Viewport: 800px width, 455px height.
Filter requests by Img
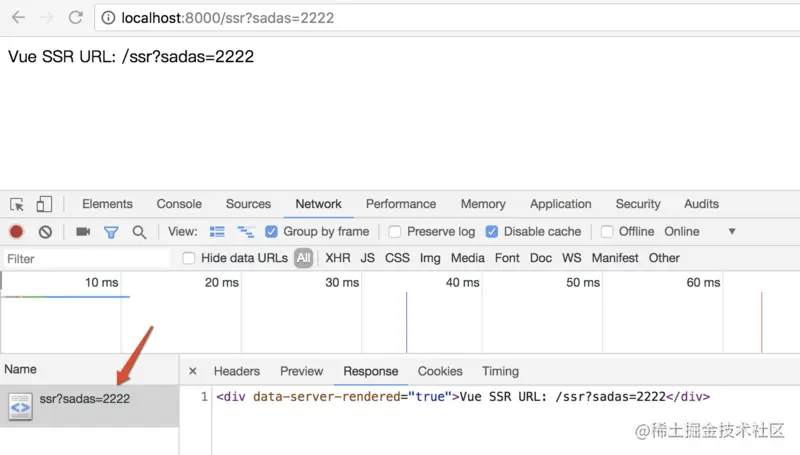pos(430,258)
